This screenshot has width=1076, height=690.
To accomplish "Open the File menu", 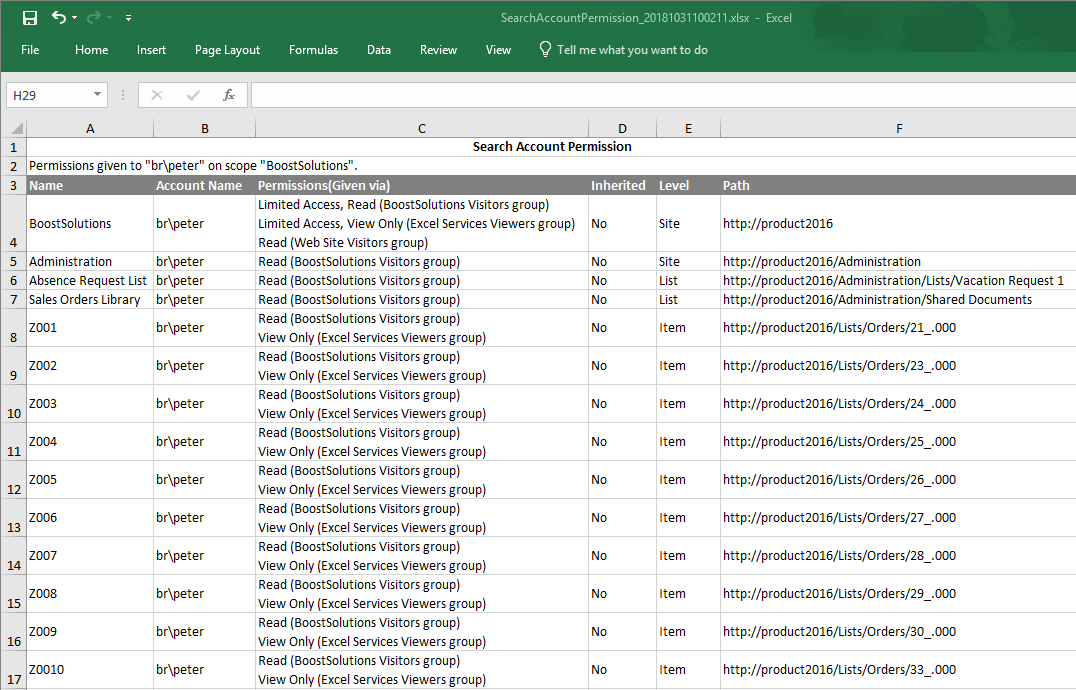I will click(x=30, y=50).
